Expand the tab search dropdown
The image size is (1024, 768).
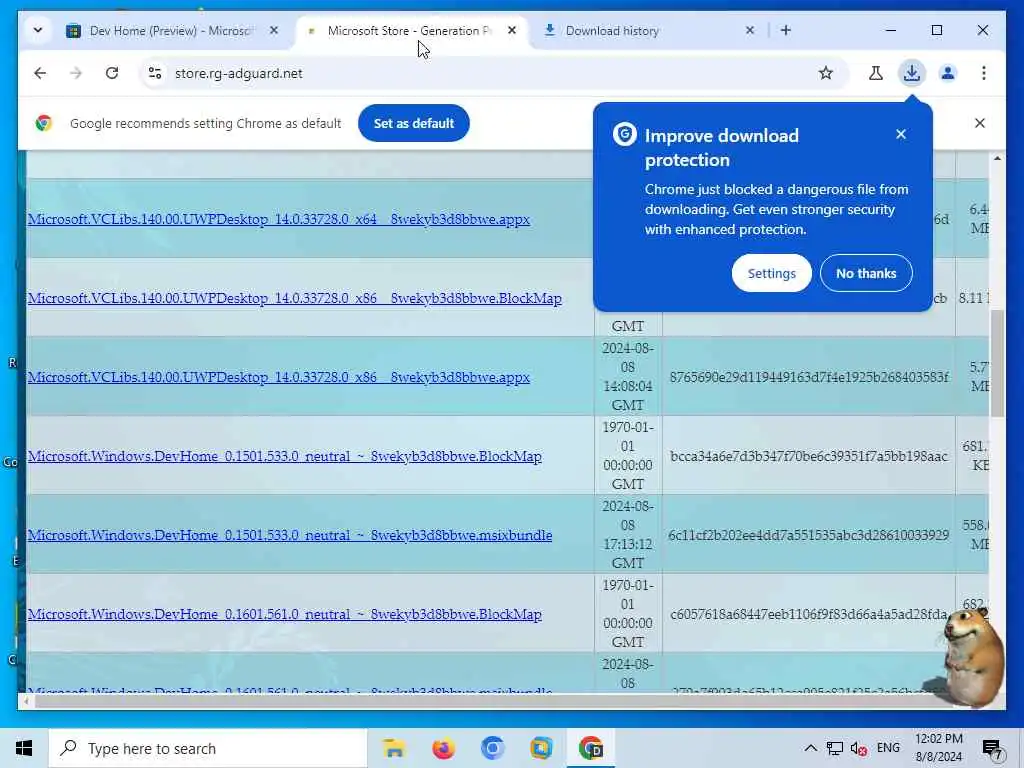pyautogui.click(x=38, y=30)
